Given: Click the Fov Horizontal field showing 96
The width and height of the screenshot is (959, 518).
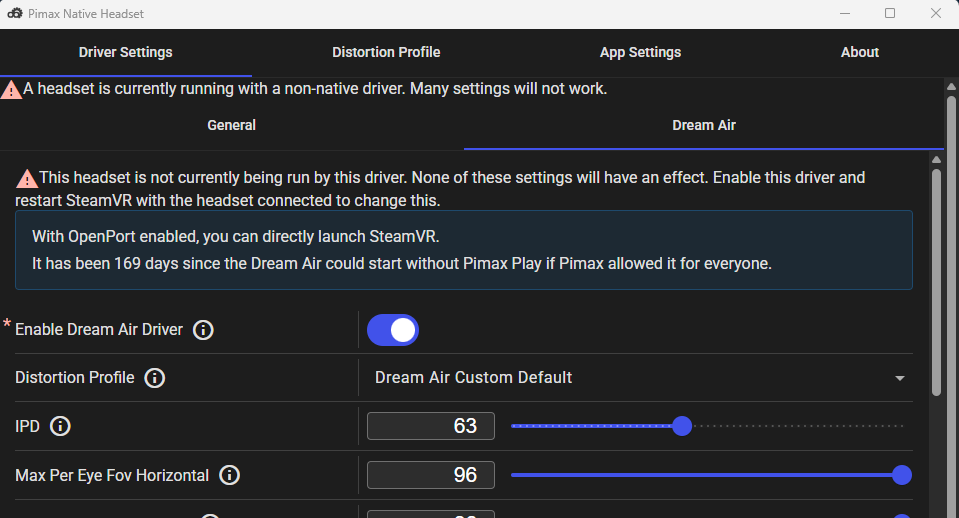Looking at the screenshot, I should pyautogui.click(x=431, y=475).
